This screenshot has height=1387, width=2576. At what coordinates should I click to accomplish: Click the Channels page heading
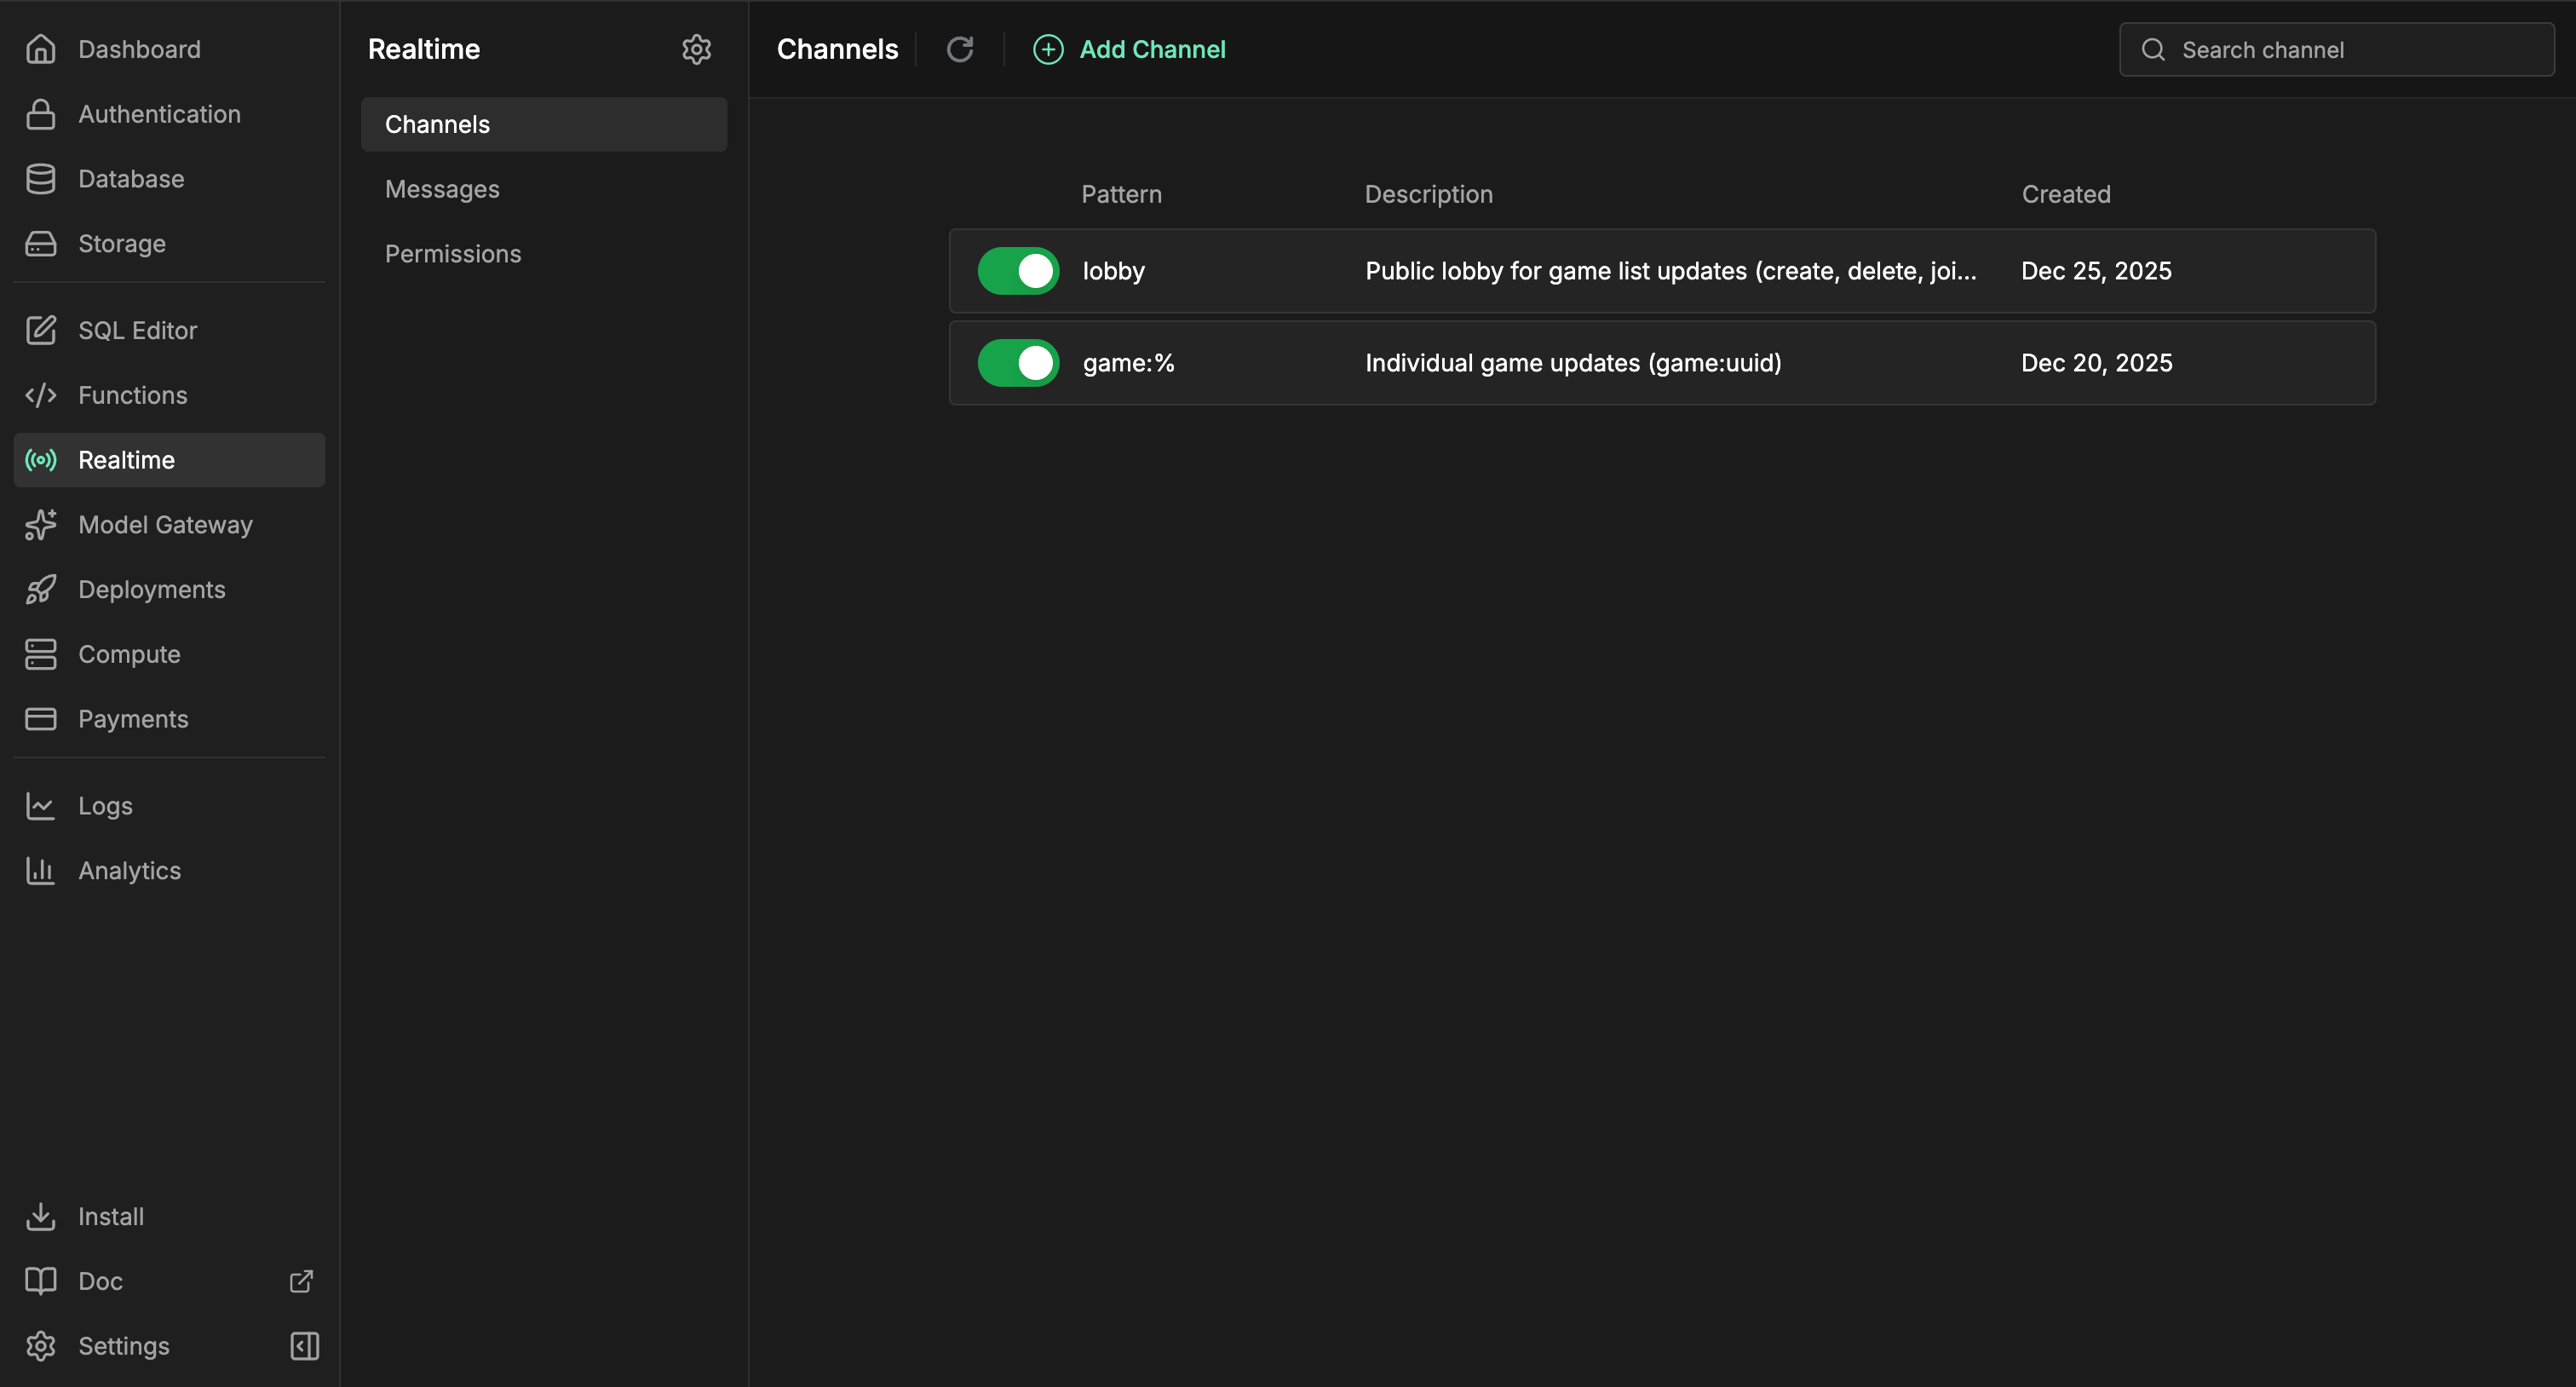(837, 49)
